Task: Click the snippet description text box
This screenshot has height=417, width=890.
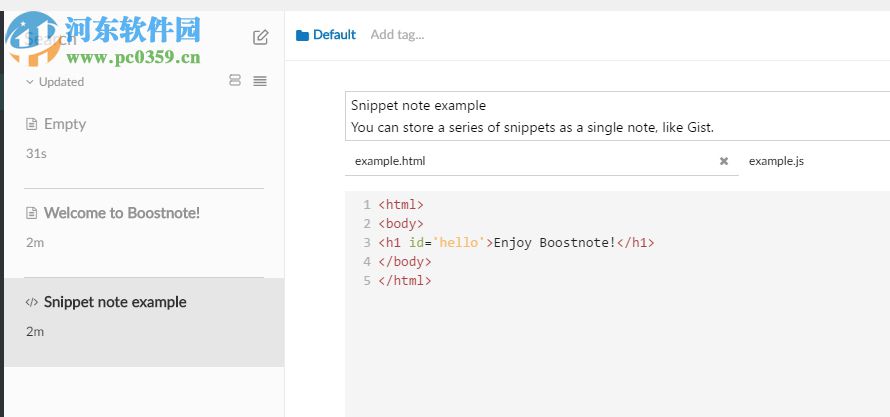Action: point(615,116)
